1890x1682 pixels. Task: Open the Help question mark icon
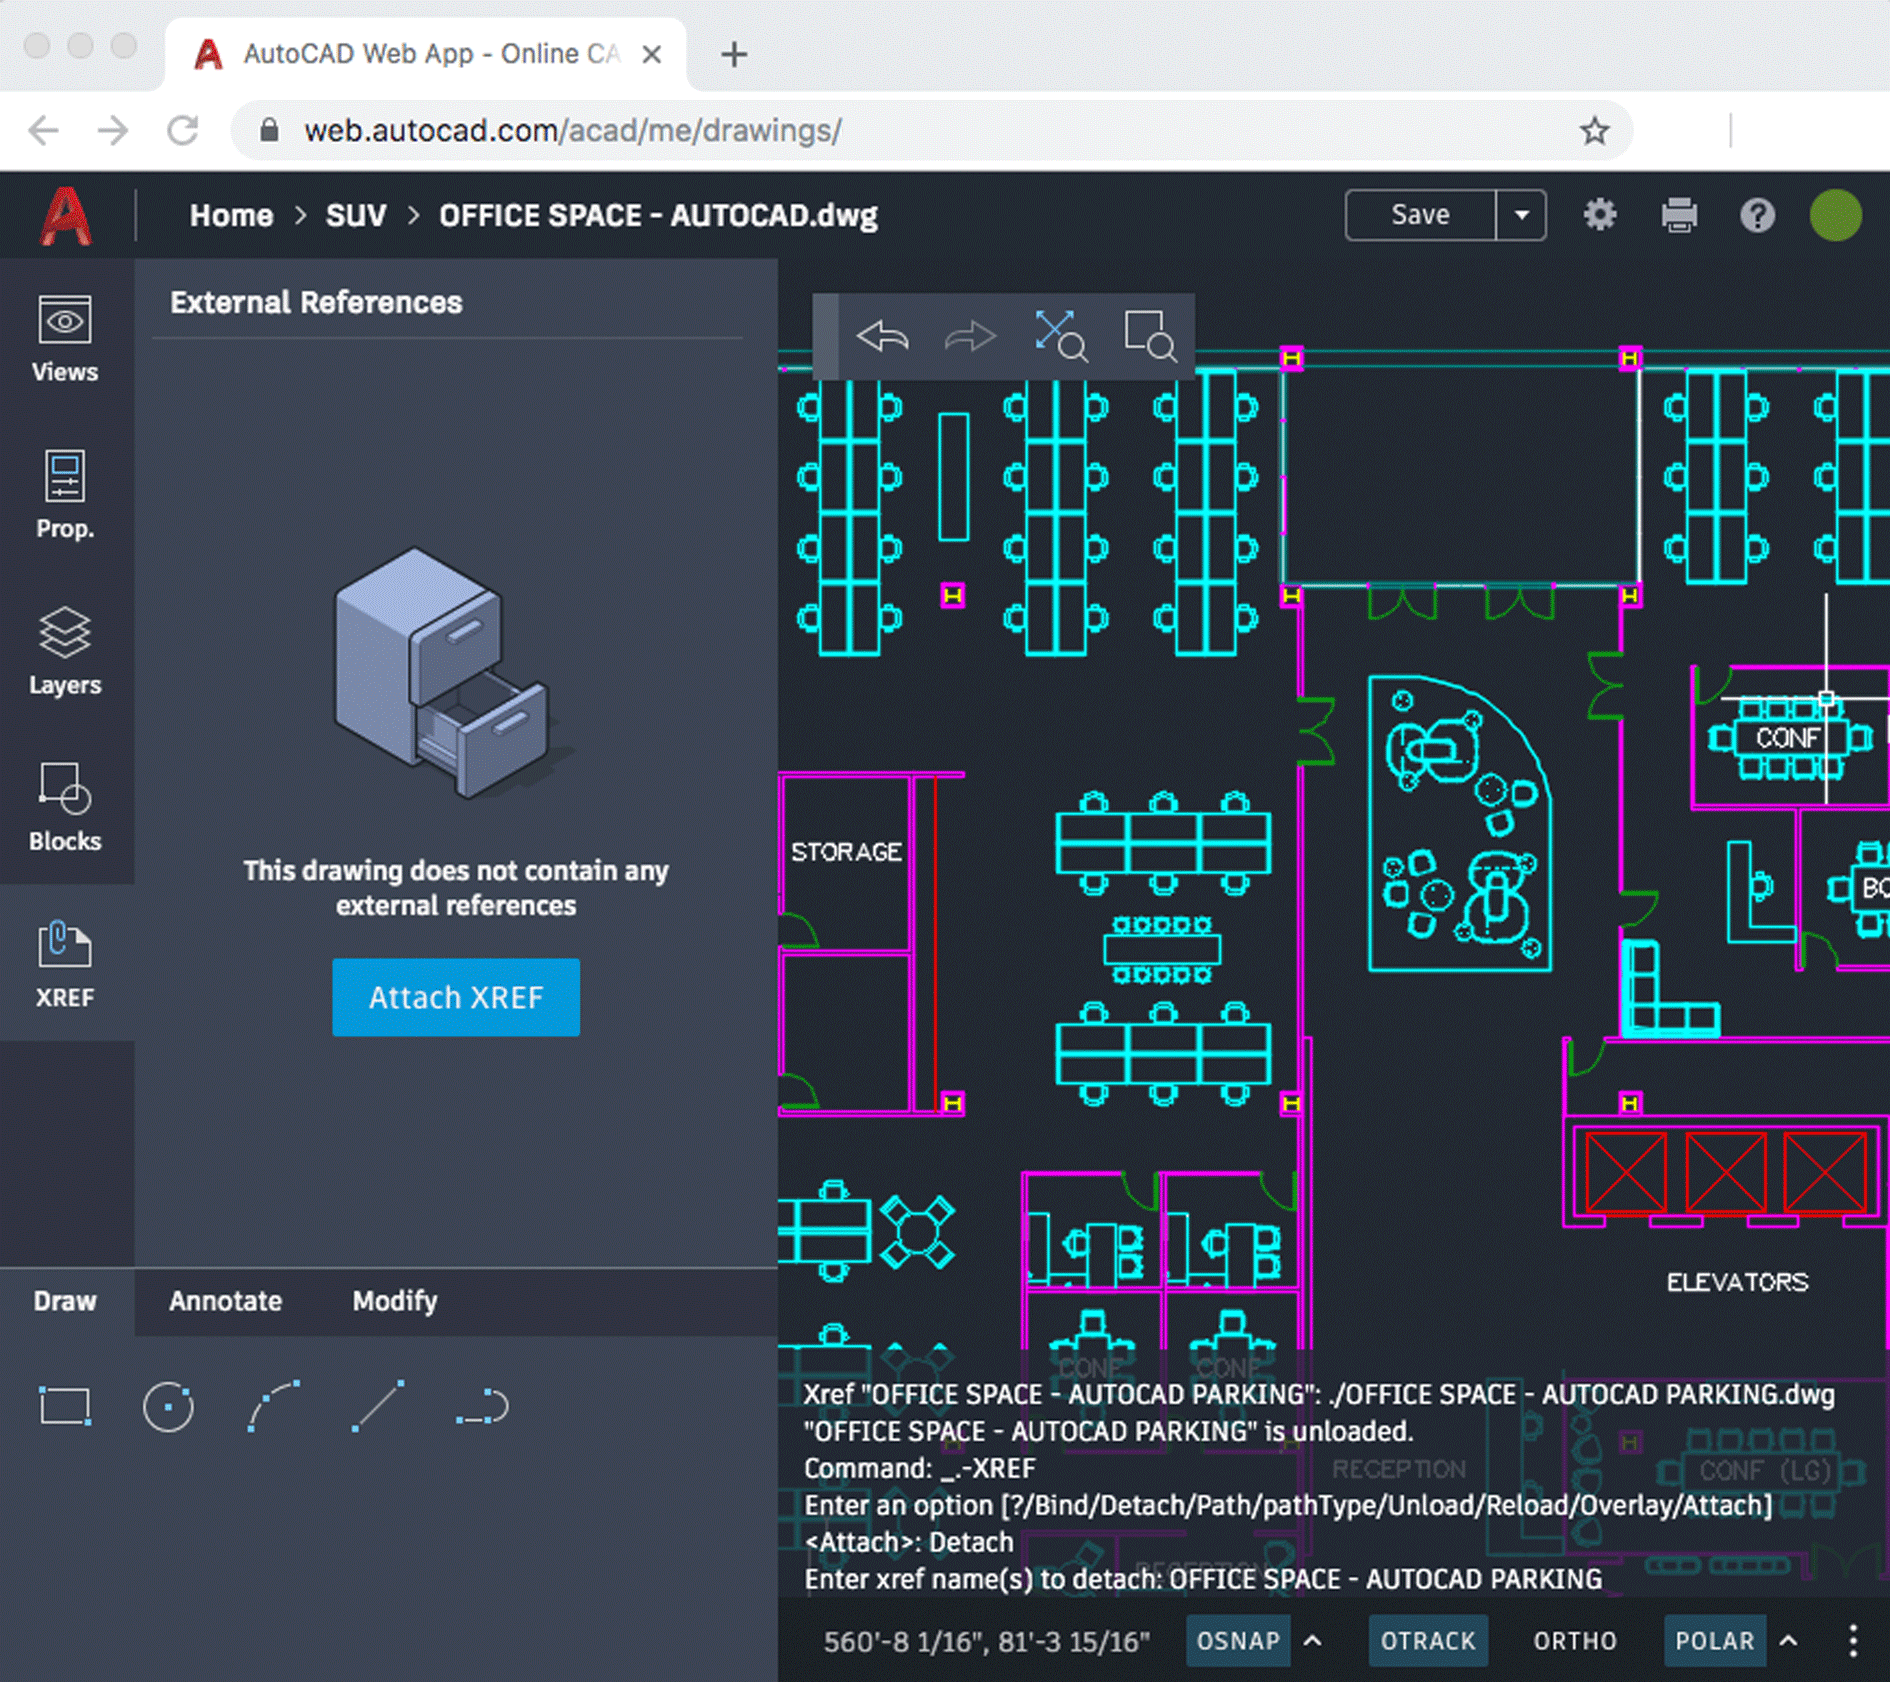pyautogui.click(x=1757, y=215)
